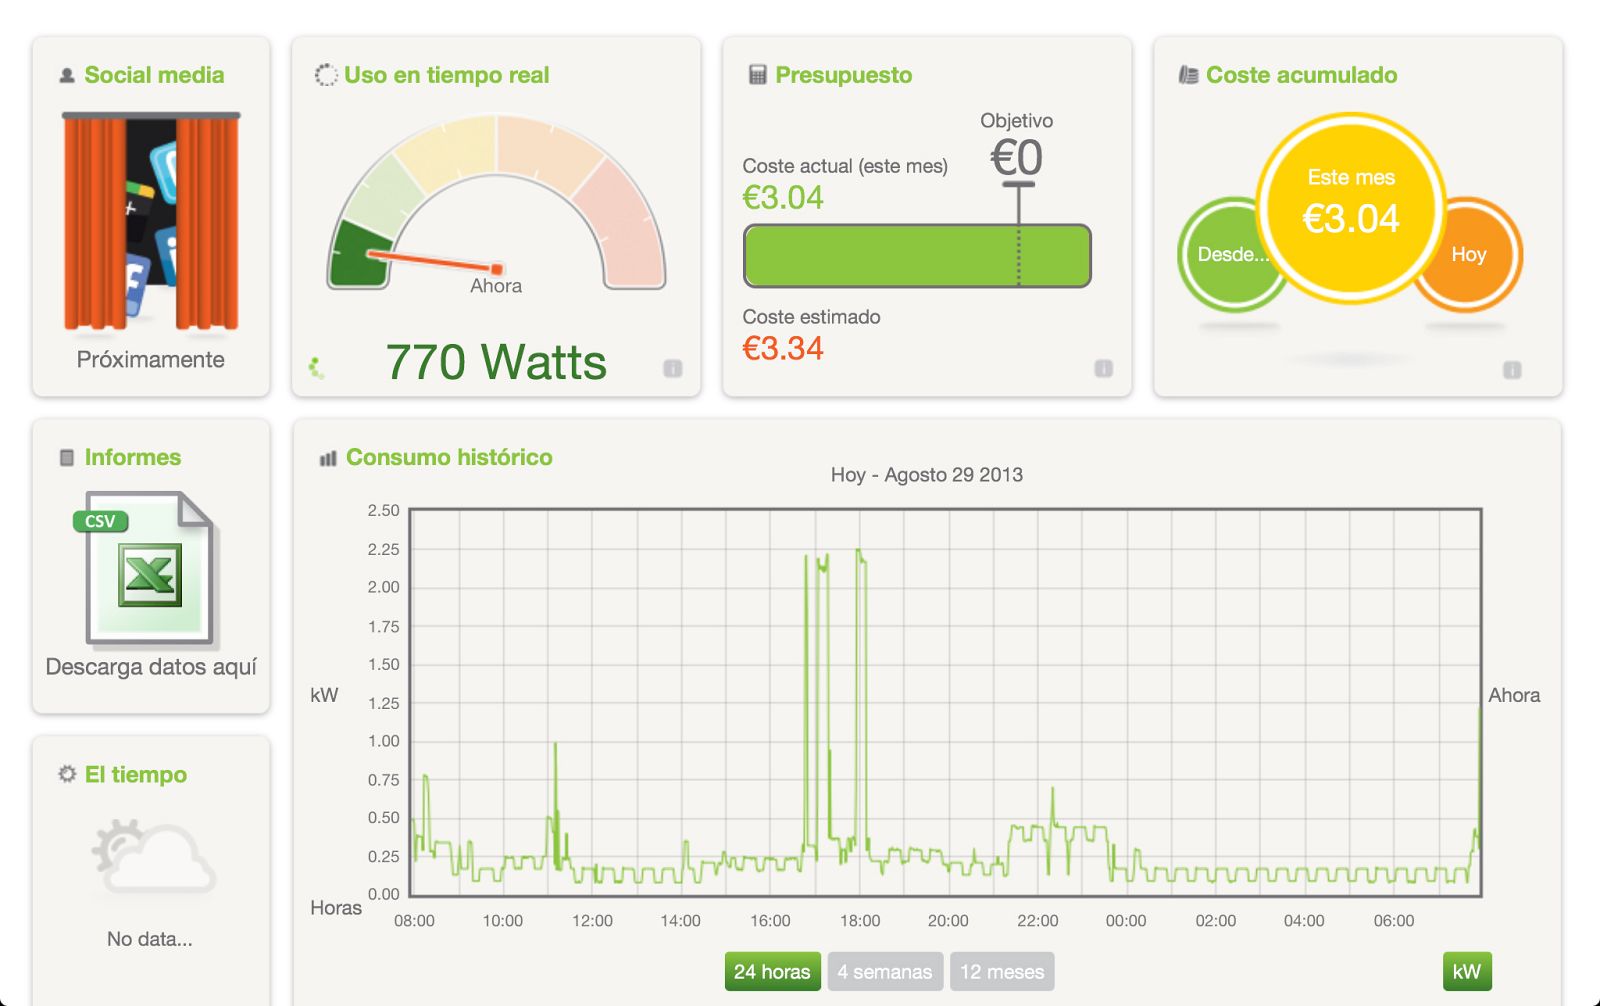Switch to the 4 semanas view
1600x1006 pixels.
884,971
